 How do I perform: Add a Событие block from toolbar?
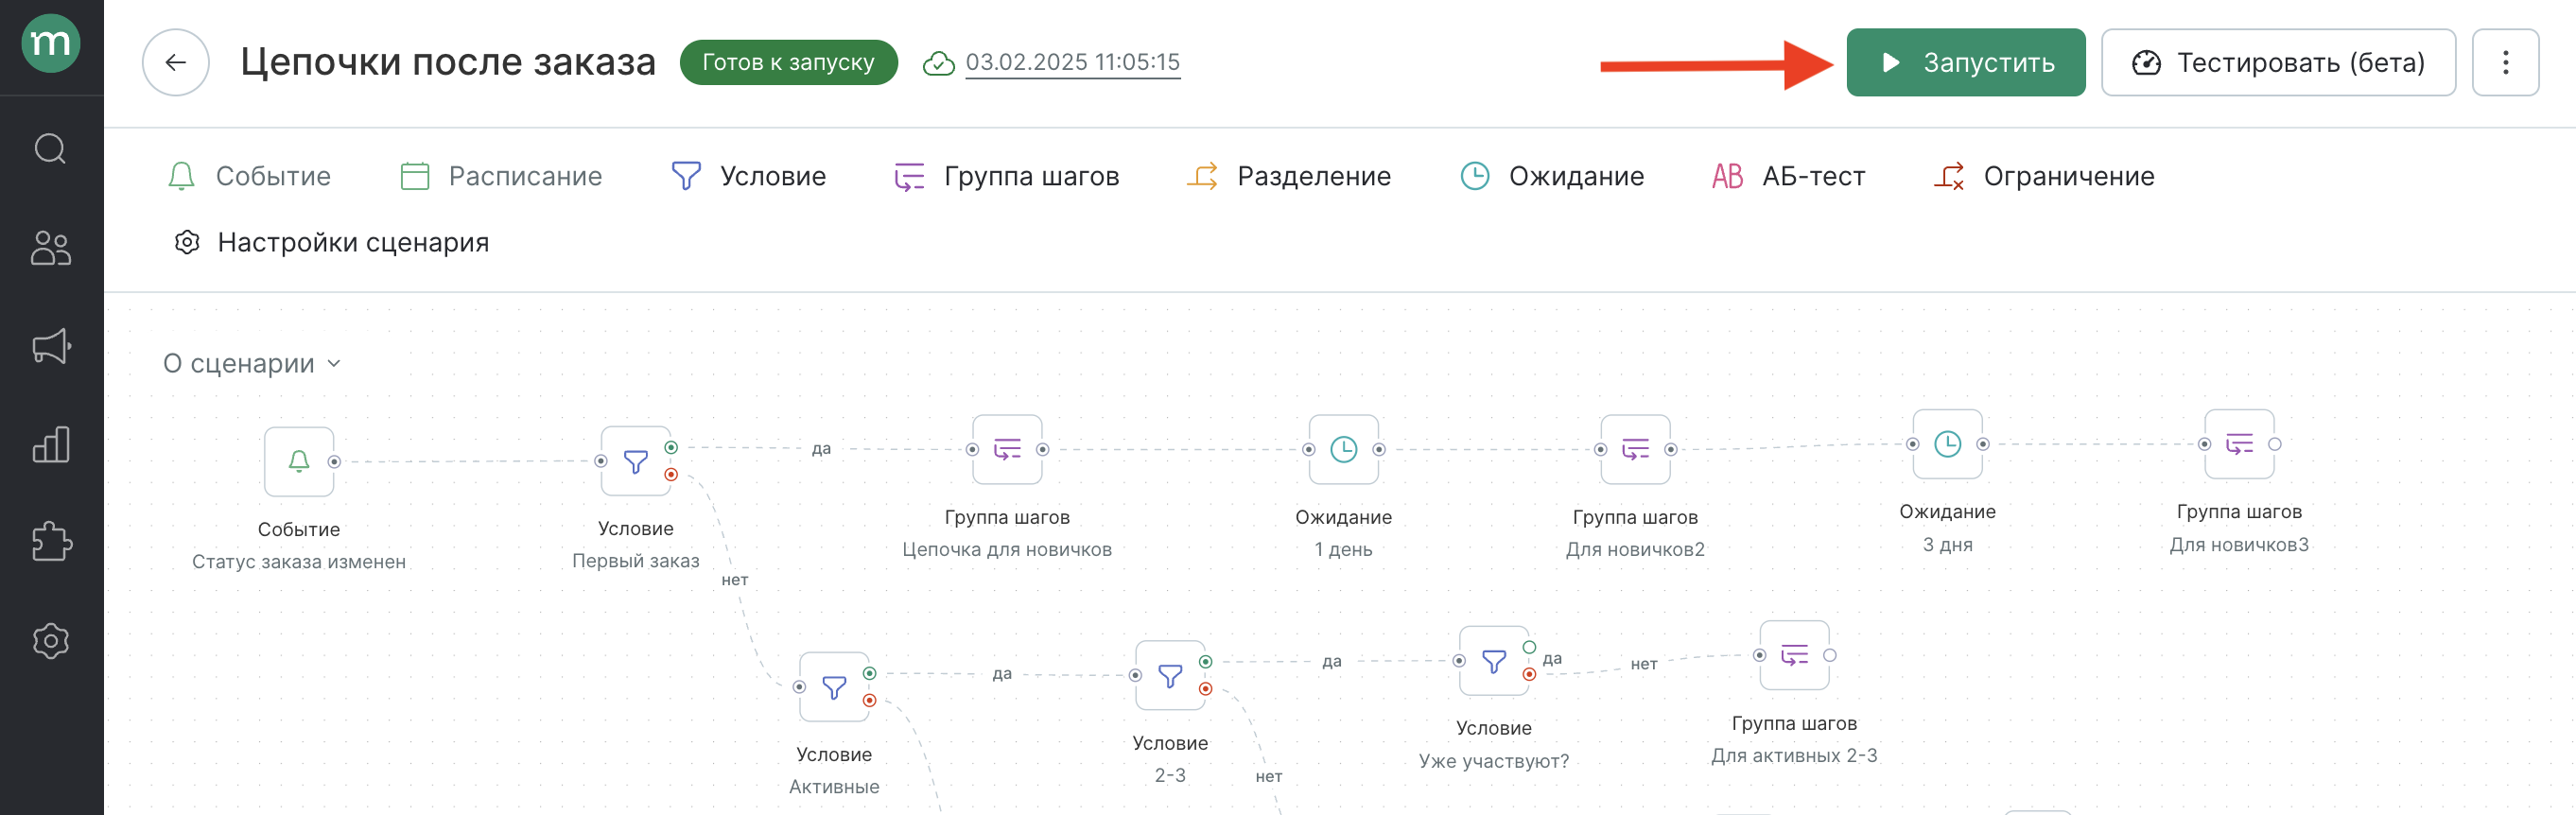pos(249,176)
